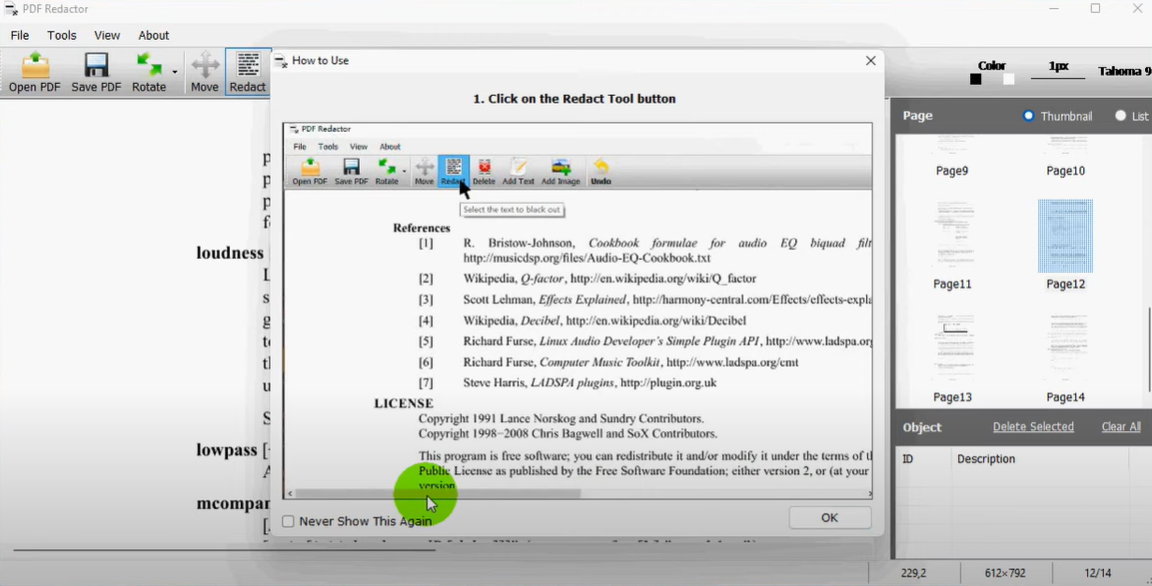The height and width of the screenshot is (586, 1152).
Task: Click the Tahoma font selector
Action: [x=1124, y=71]
